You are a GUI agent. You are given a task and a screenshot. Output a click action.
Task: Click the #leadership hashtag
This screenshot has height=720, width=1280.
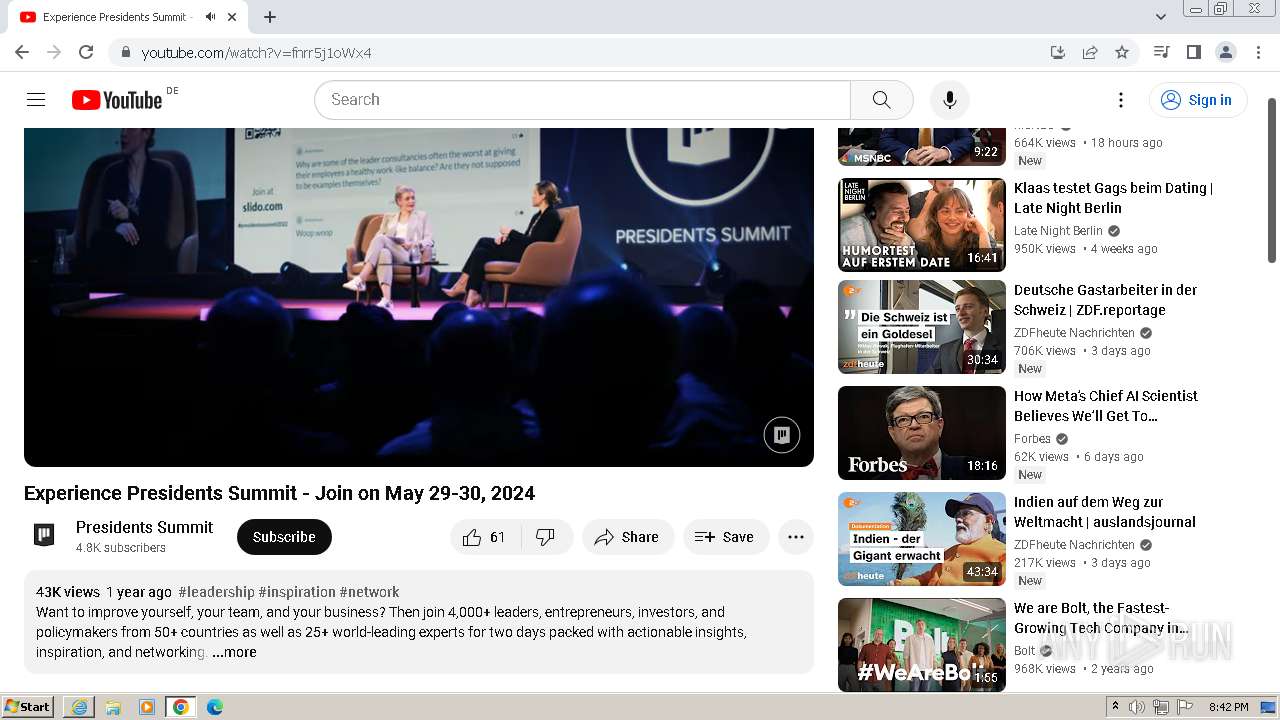[x=216, y=592]
